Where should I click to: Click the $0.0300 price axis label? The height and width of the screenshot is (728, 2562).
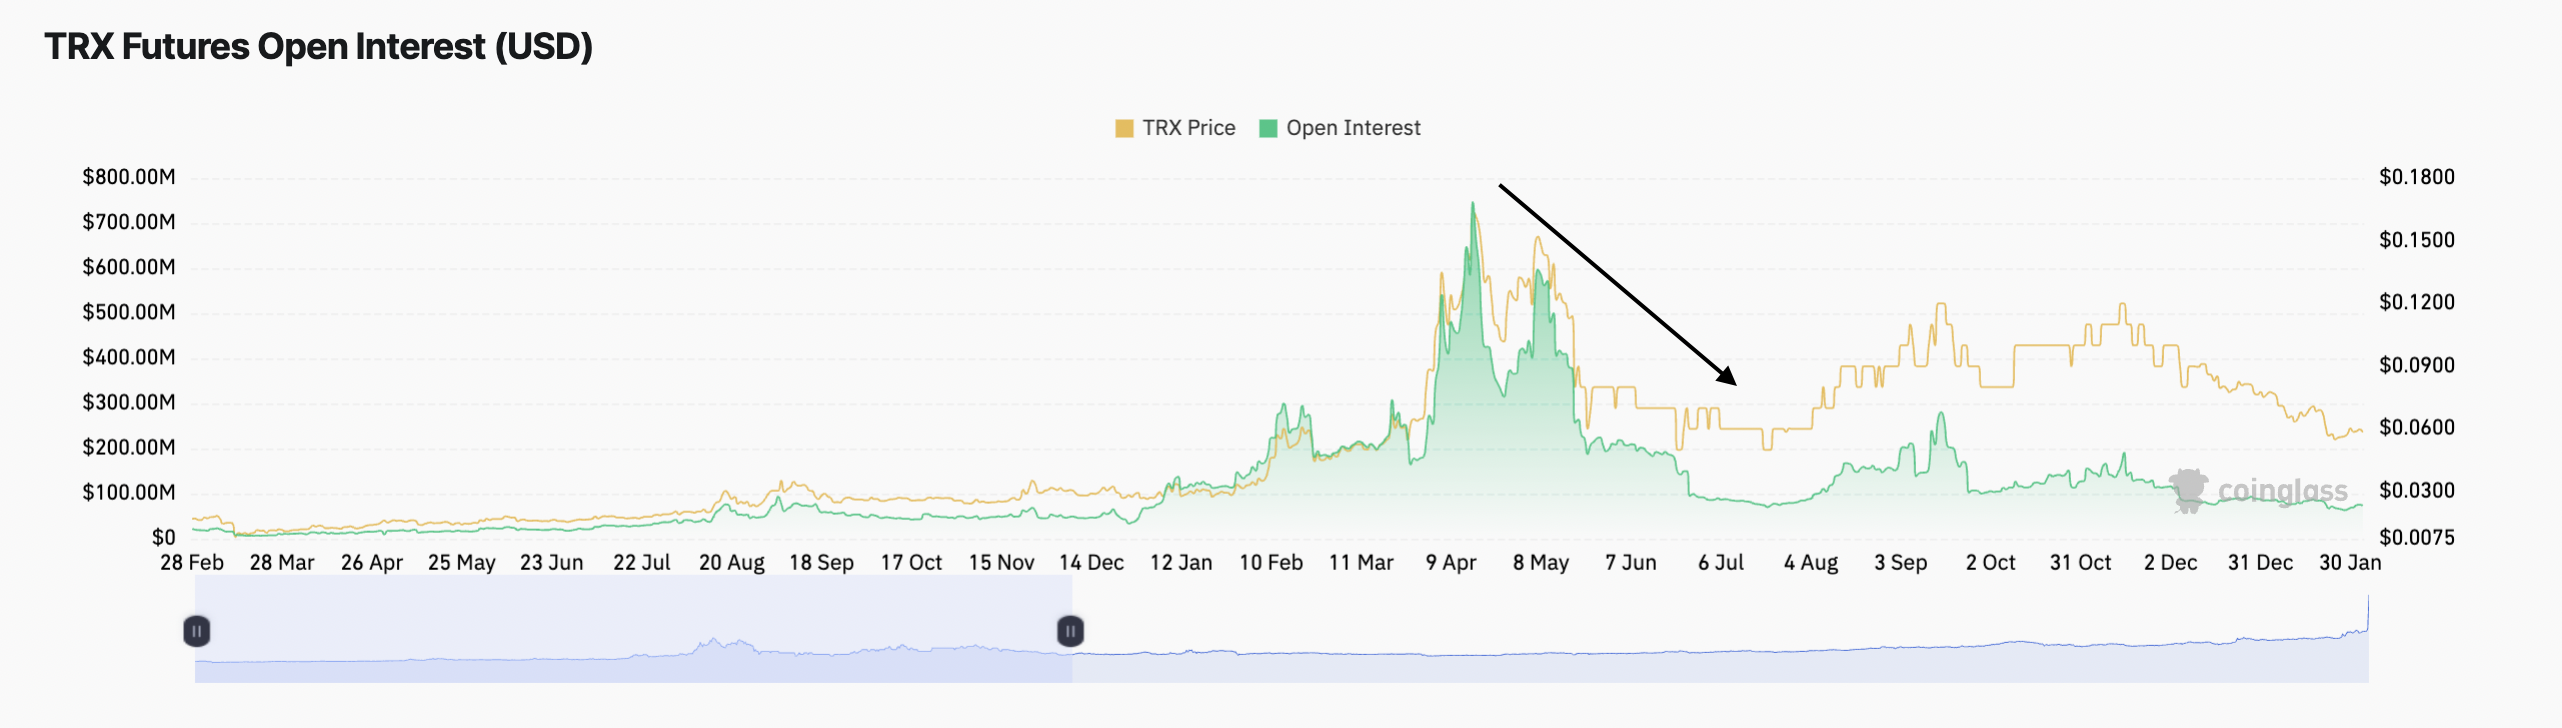(x=2416, y=490)
